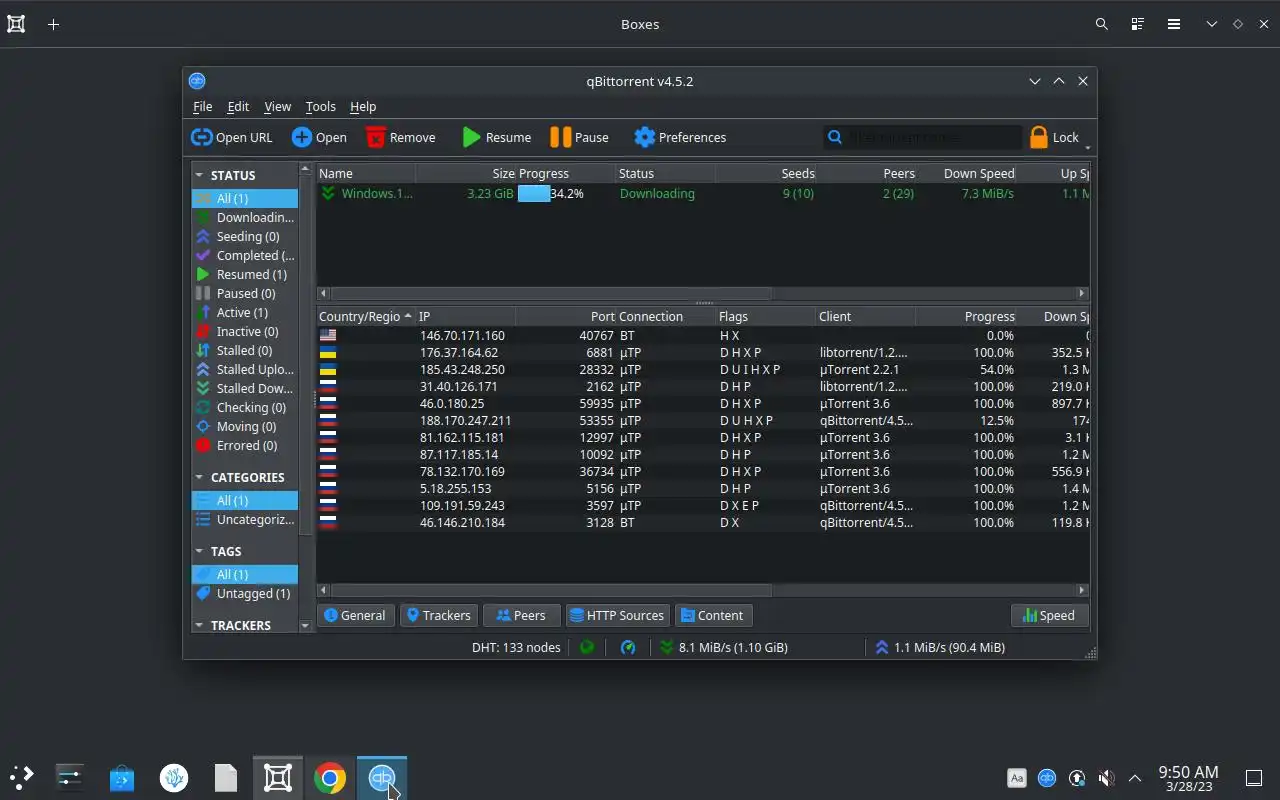Sort peers by Client column header

866,316
